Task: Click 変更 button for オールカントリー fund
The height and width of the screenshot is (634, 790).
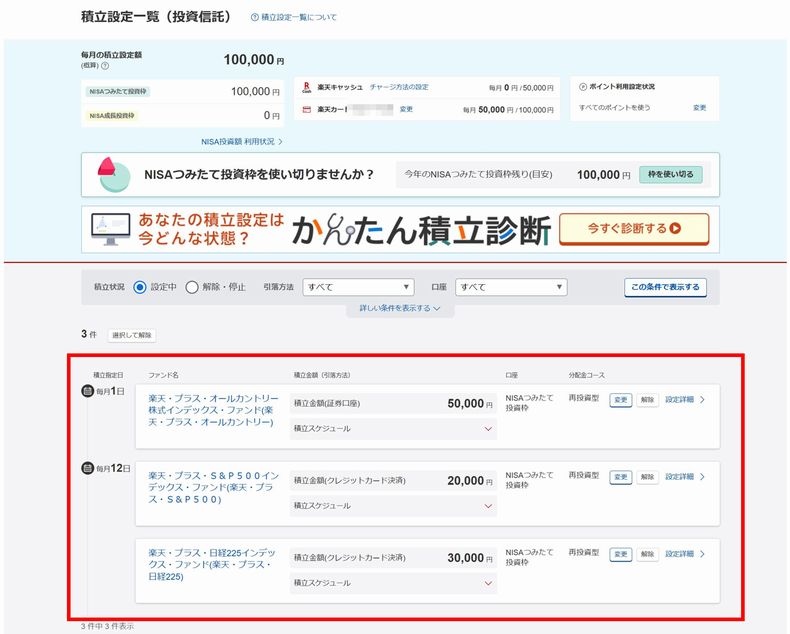Action: (621, 400)
